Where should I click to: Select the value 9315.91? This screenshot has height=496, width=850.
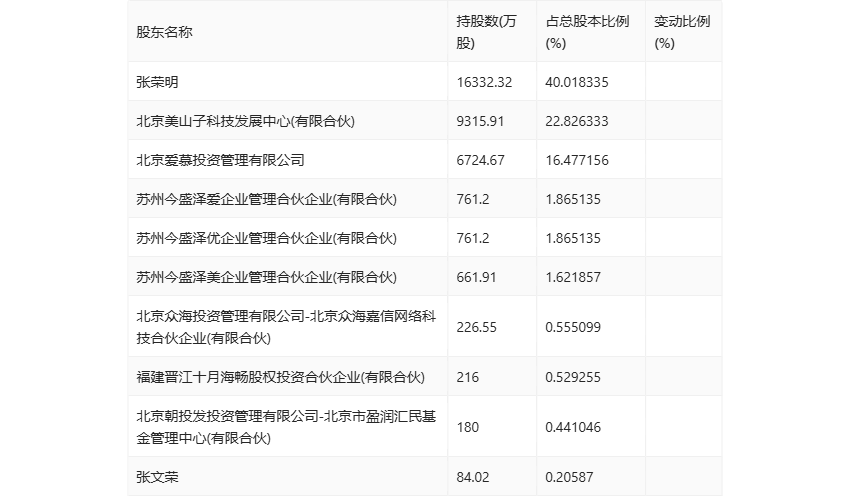480,121
